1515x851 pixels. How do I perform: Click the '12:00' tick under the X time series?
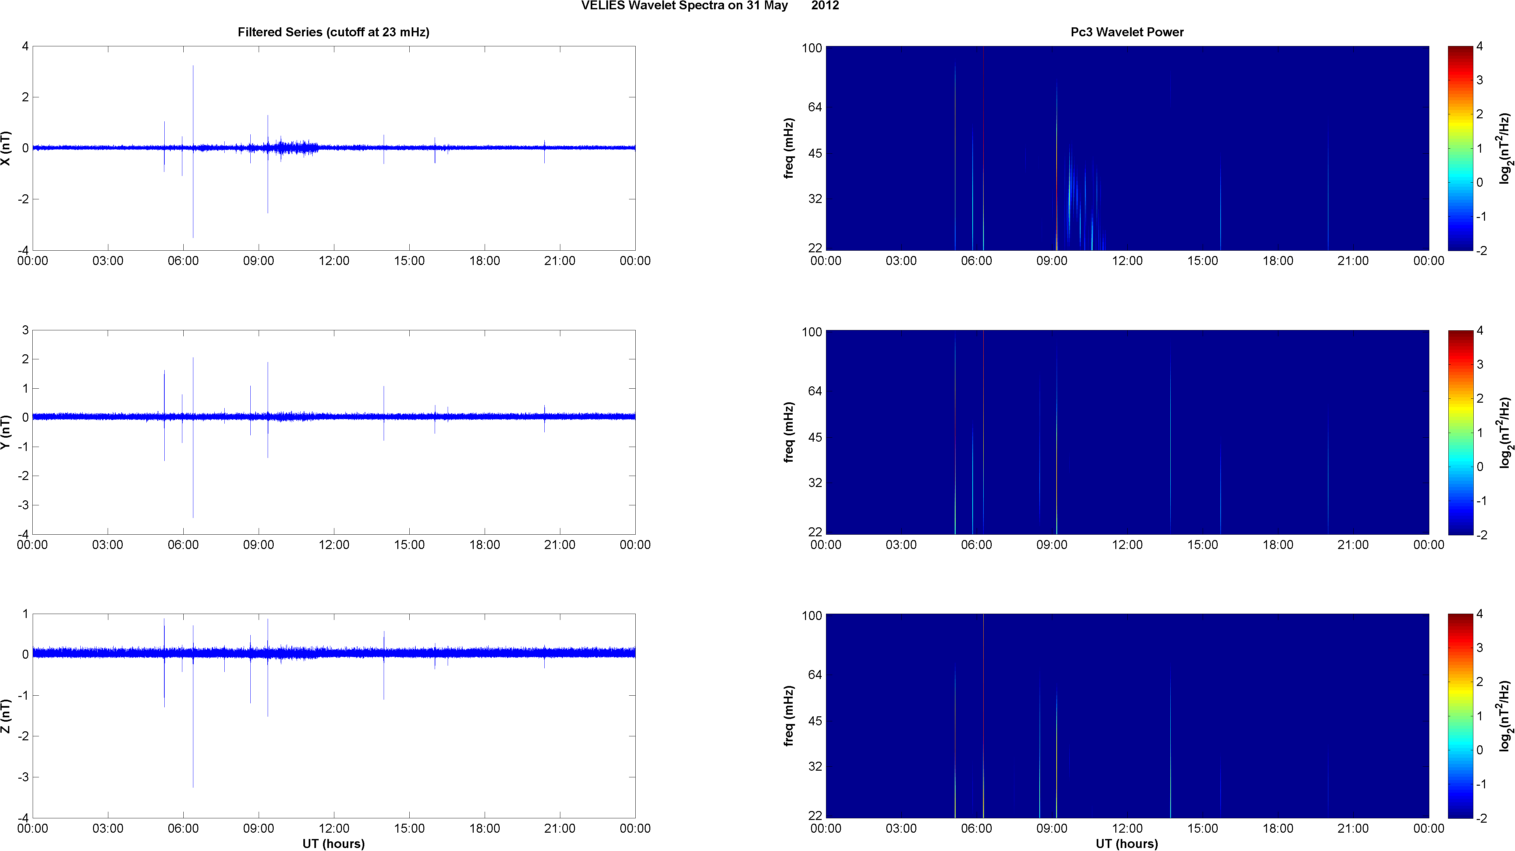334,261
